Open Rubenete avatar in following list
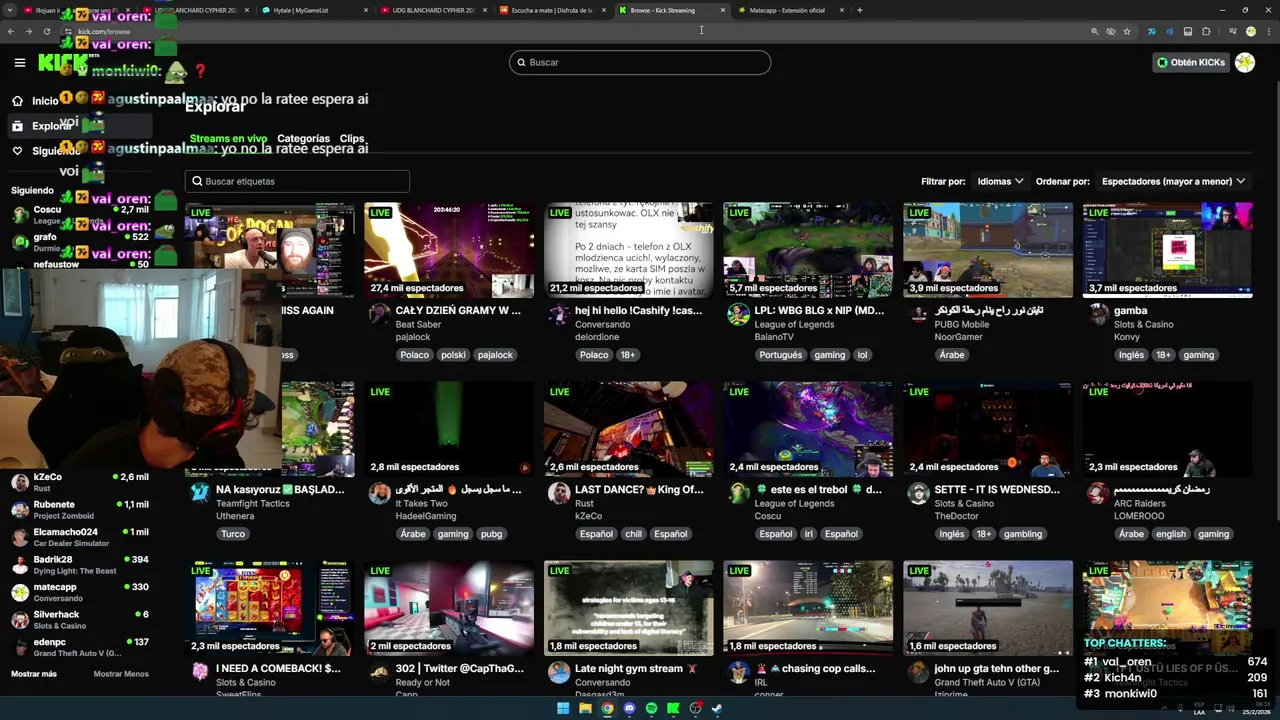Viewport: 1280px width, 720px height. pyautogui.click(x=20, y=510)
